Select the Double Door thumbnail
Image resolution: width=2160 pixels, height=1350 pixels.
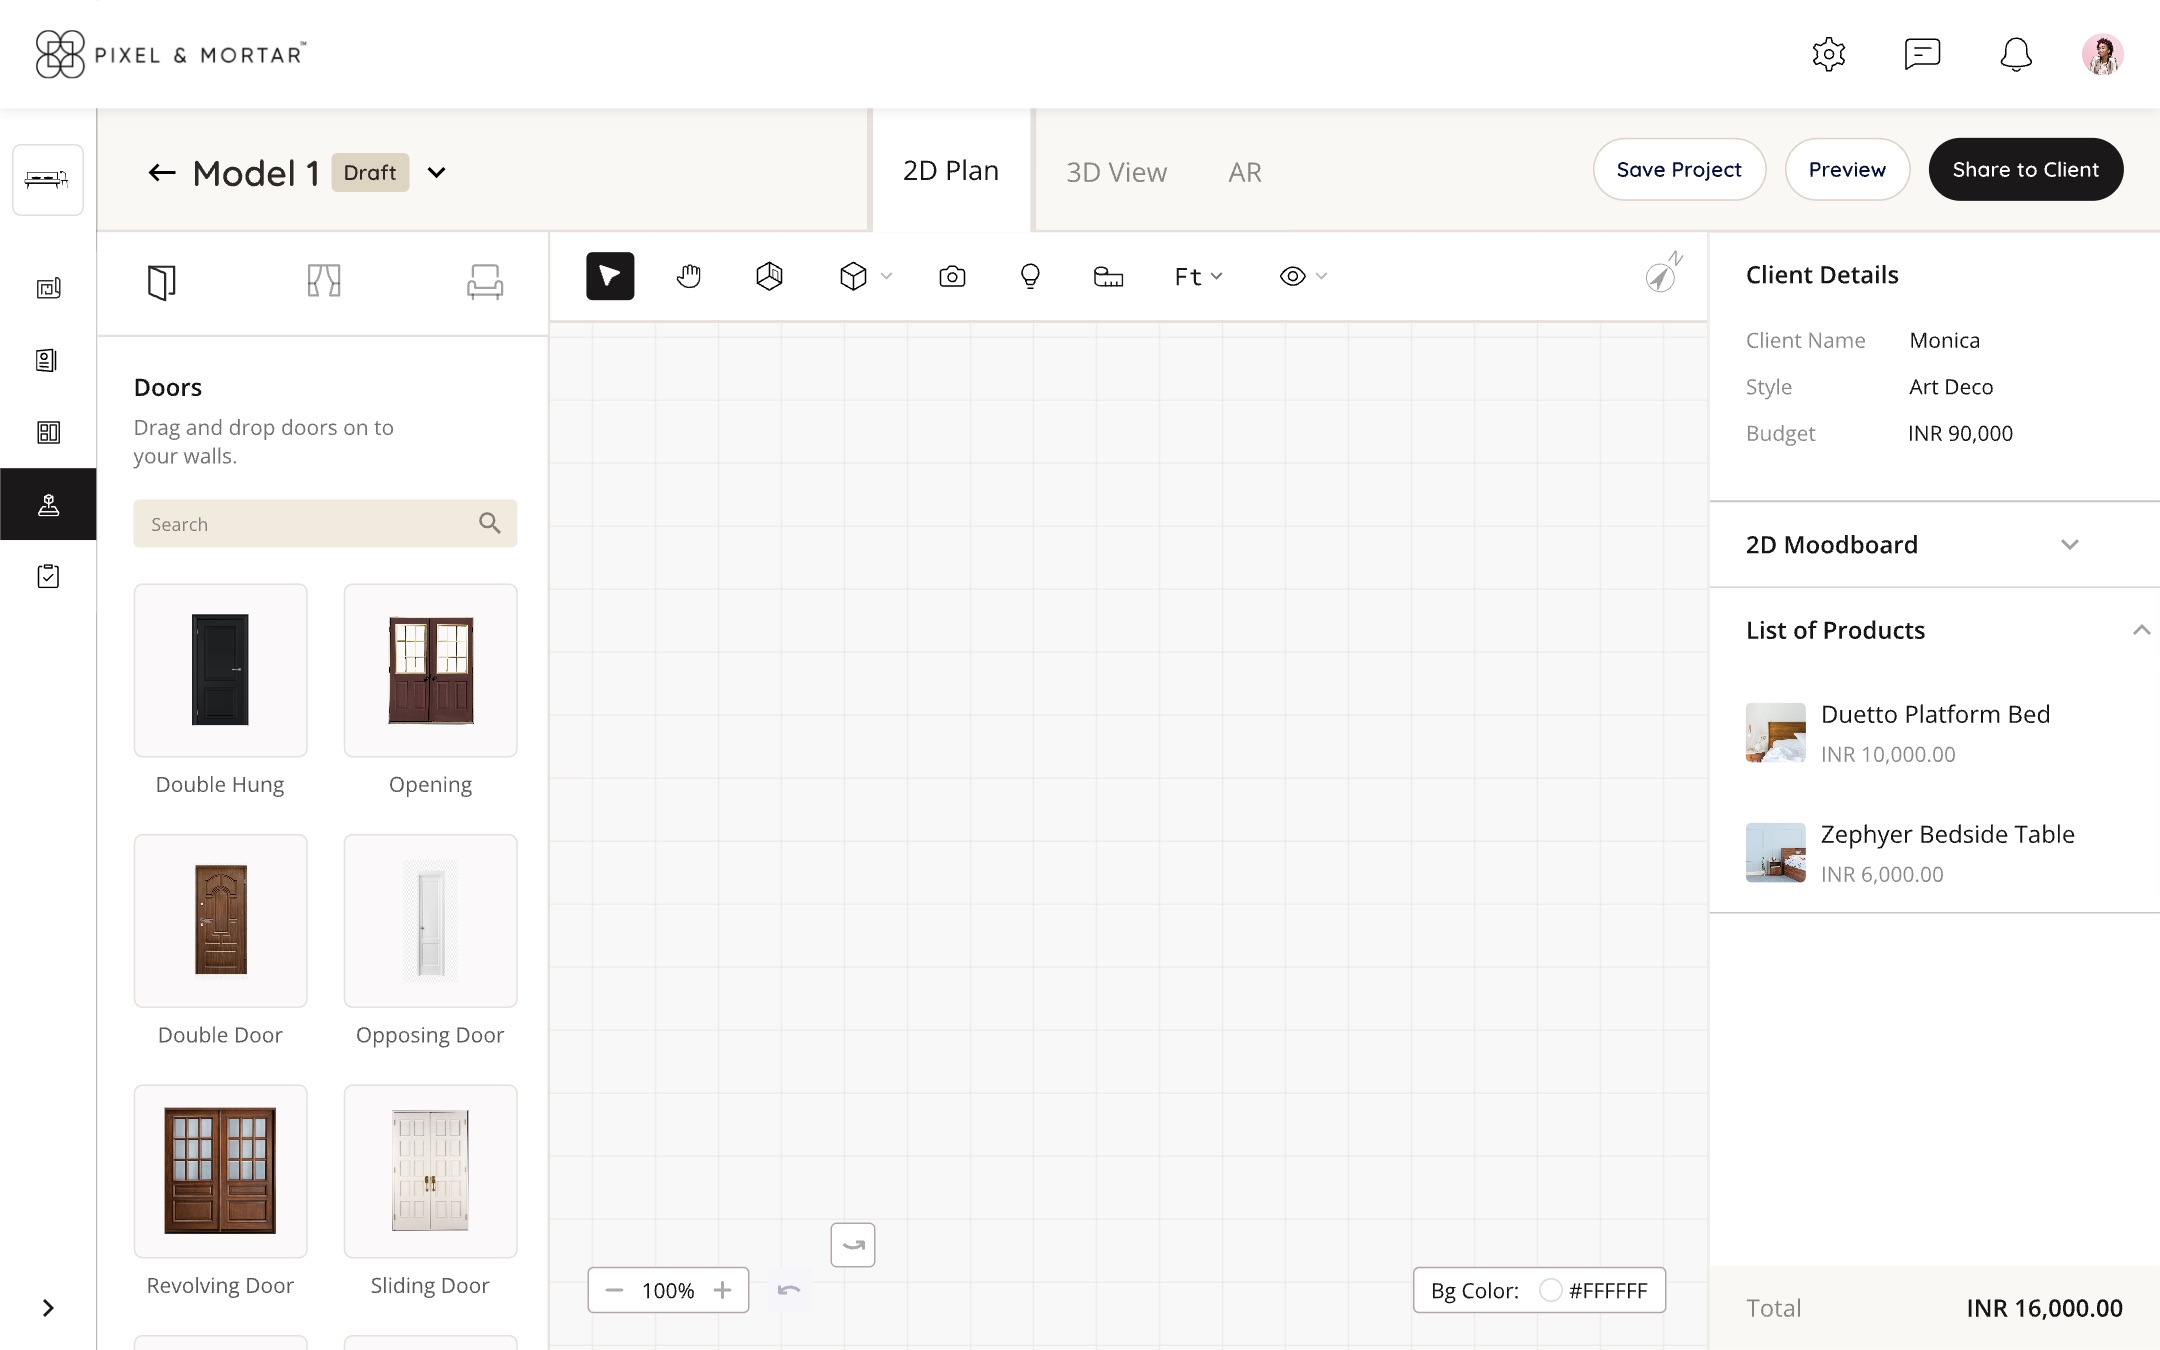pyautogui.click(x=220, y=920)
